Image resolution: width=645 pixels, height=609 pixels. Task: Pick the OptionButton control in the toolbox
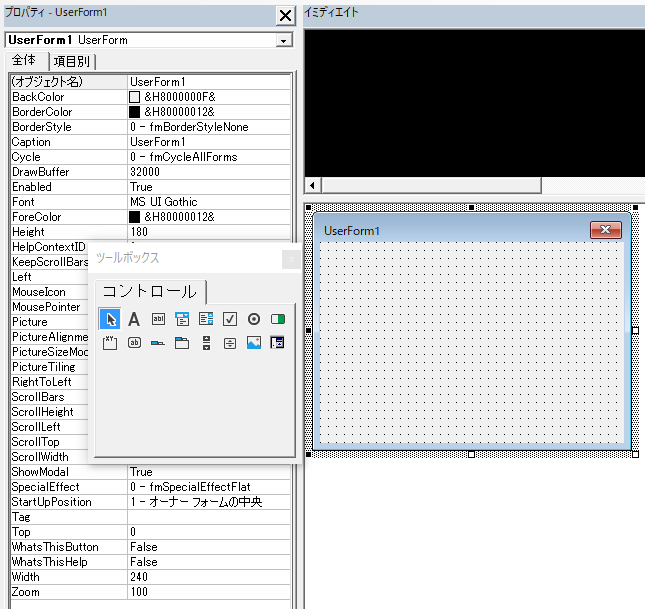(x=254, y=319)
